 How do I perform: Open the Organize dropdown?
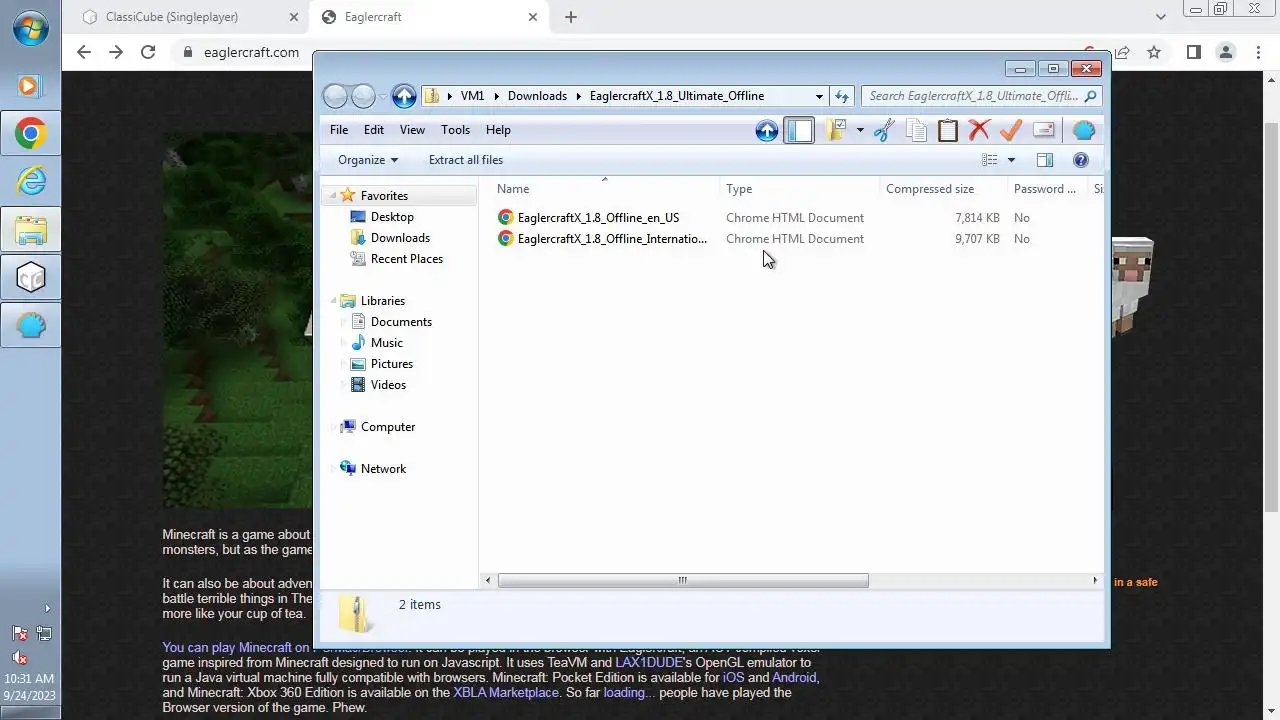tap(367, 160)
